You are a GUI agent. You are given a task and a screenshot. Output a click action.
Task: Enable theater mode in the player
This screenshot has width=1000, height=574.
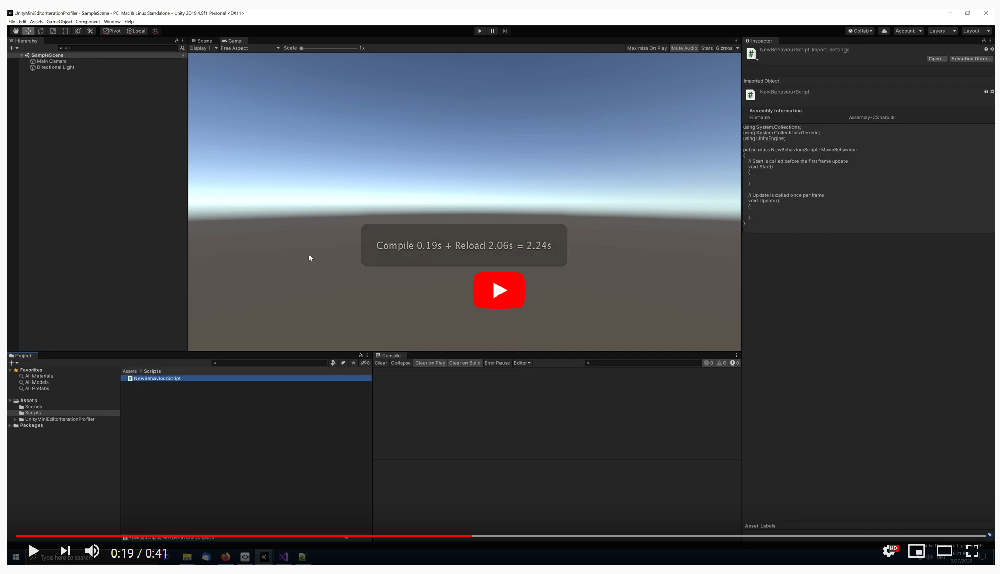coord(944,551)
